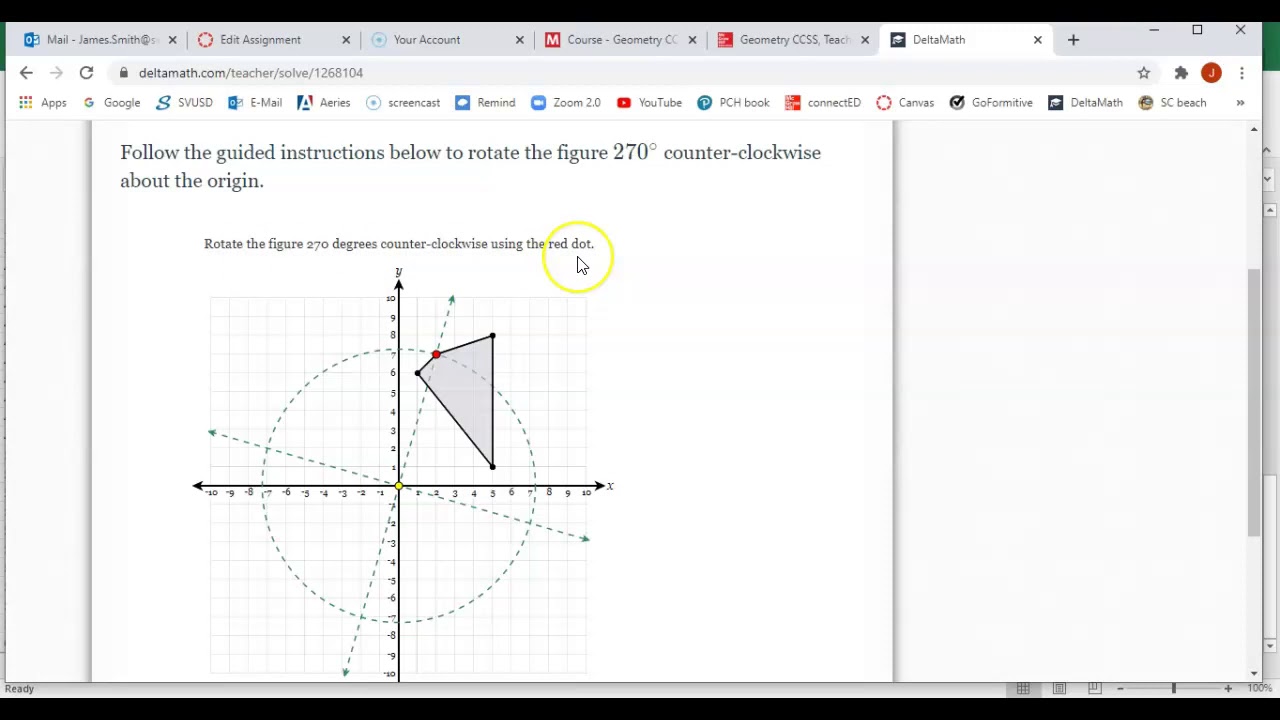The image size is (1280, 720).
Task: Open the Chrome profile avatar
Action: [1211, 73]
